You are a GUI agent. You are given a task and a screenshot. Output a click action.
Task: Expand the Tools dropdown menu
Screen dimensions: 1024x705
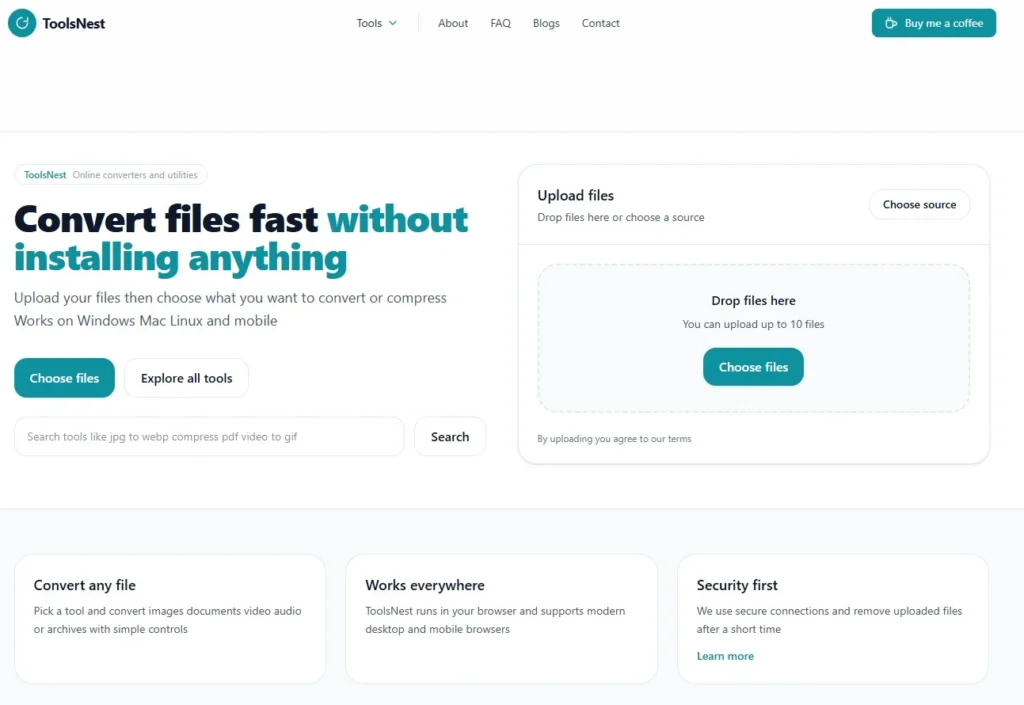coord(376,23)
